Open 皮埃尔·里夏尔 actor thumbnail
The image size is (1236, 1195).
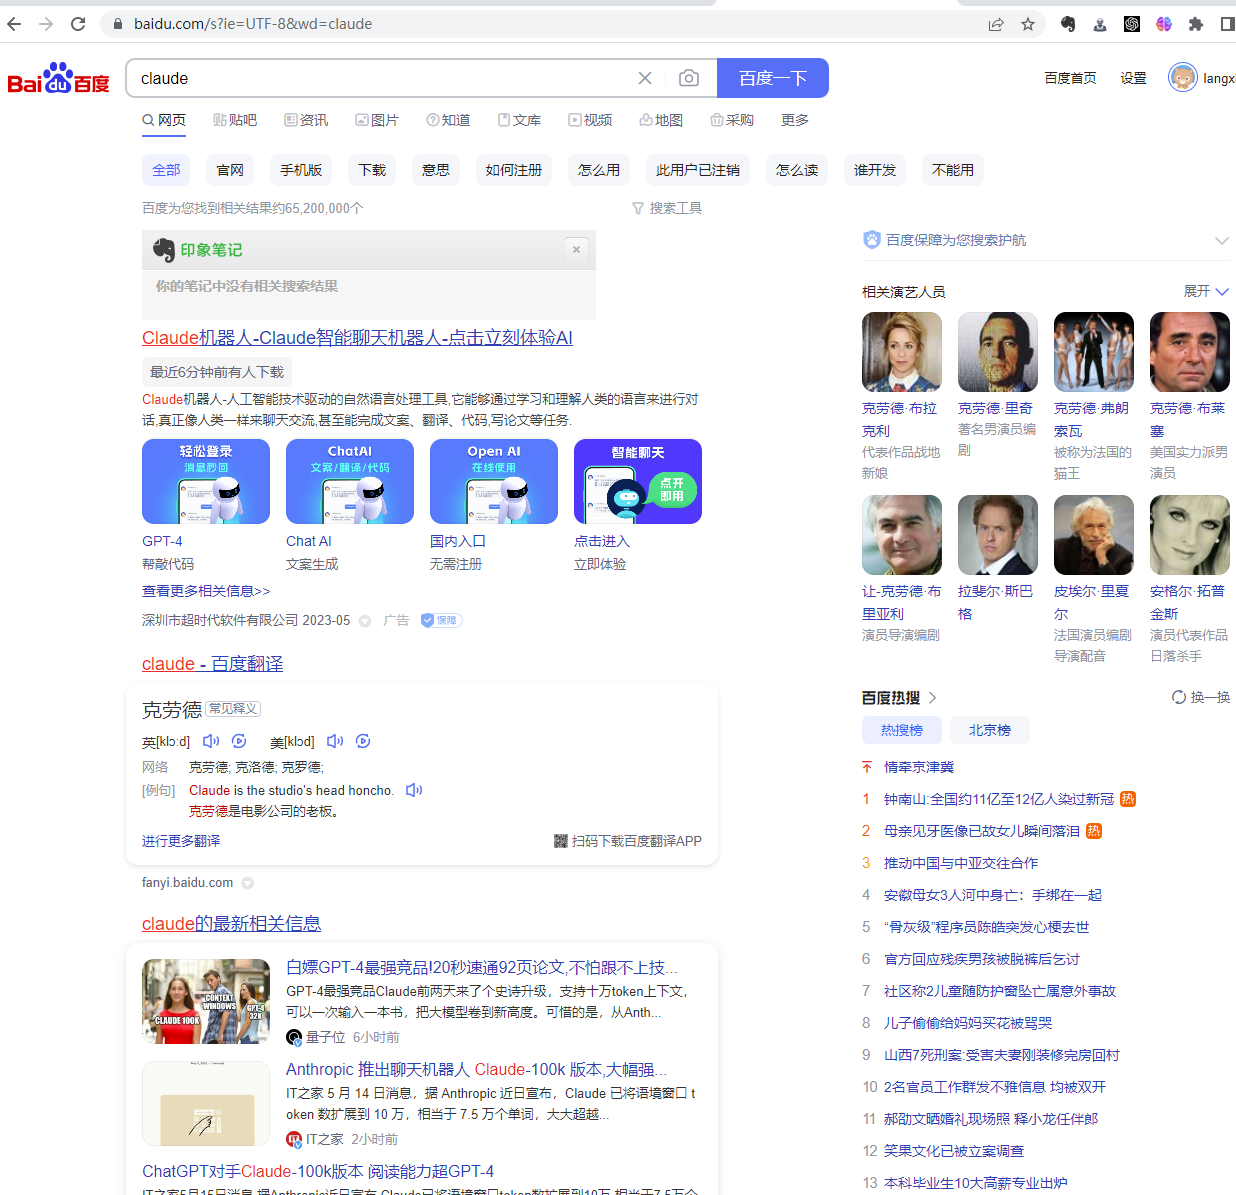(x=1094, y=535)
